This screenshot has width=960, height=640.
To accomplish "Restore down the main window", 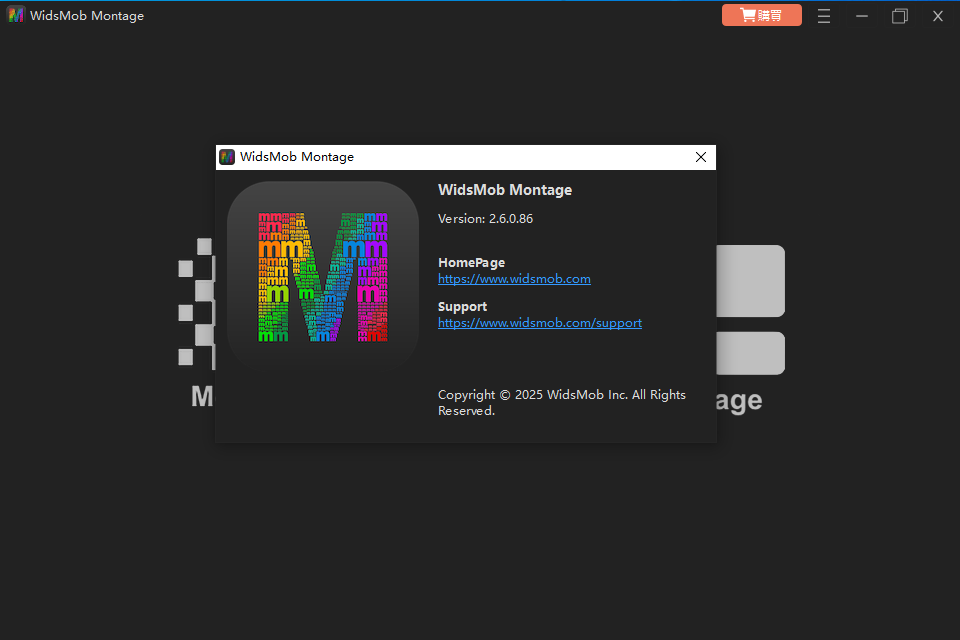I will [899, 16].
